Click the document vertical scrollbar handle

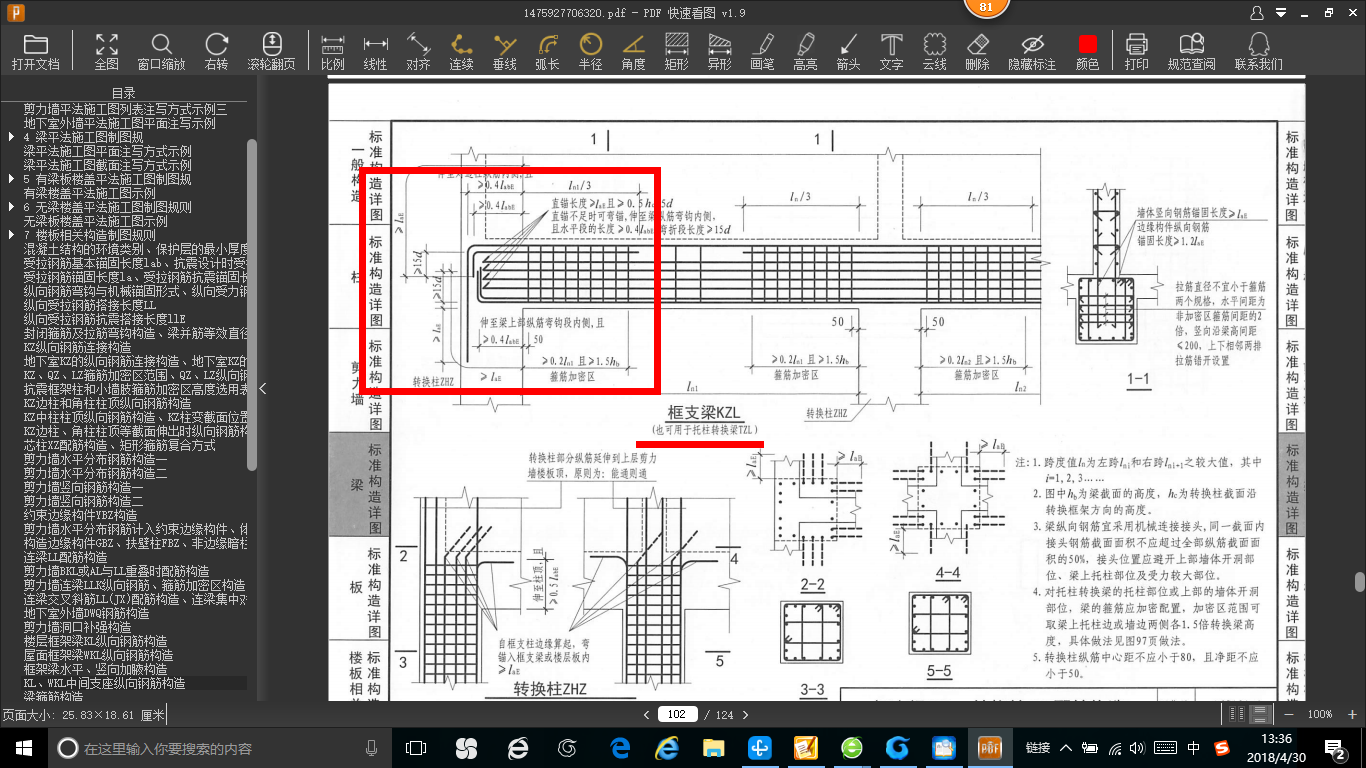coord(1359,582)
